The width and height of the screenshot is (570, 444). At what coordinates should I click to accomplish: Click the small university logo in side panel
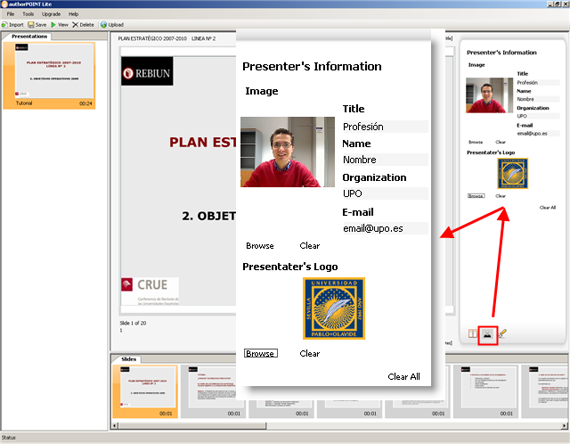513,173
